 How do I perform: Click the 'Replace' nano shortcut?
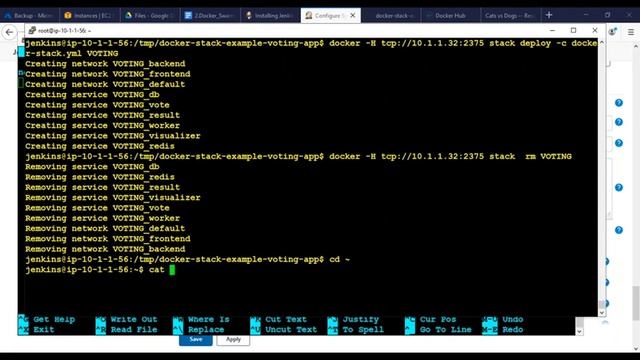[206, 329]
